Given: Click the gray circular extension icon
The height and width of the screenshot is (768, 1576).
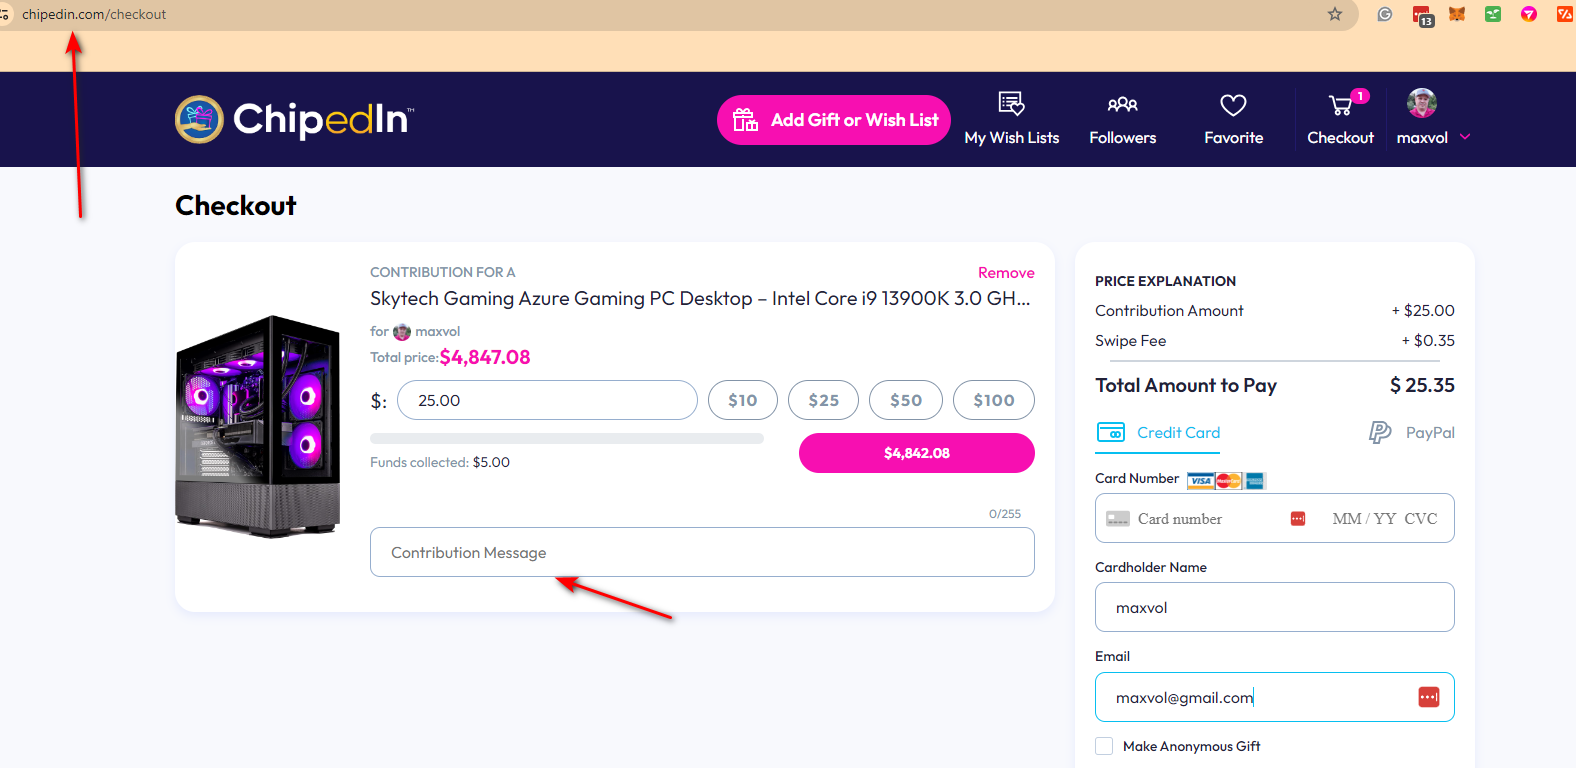Looking at the screenshot, I should [1385, 14].
